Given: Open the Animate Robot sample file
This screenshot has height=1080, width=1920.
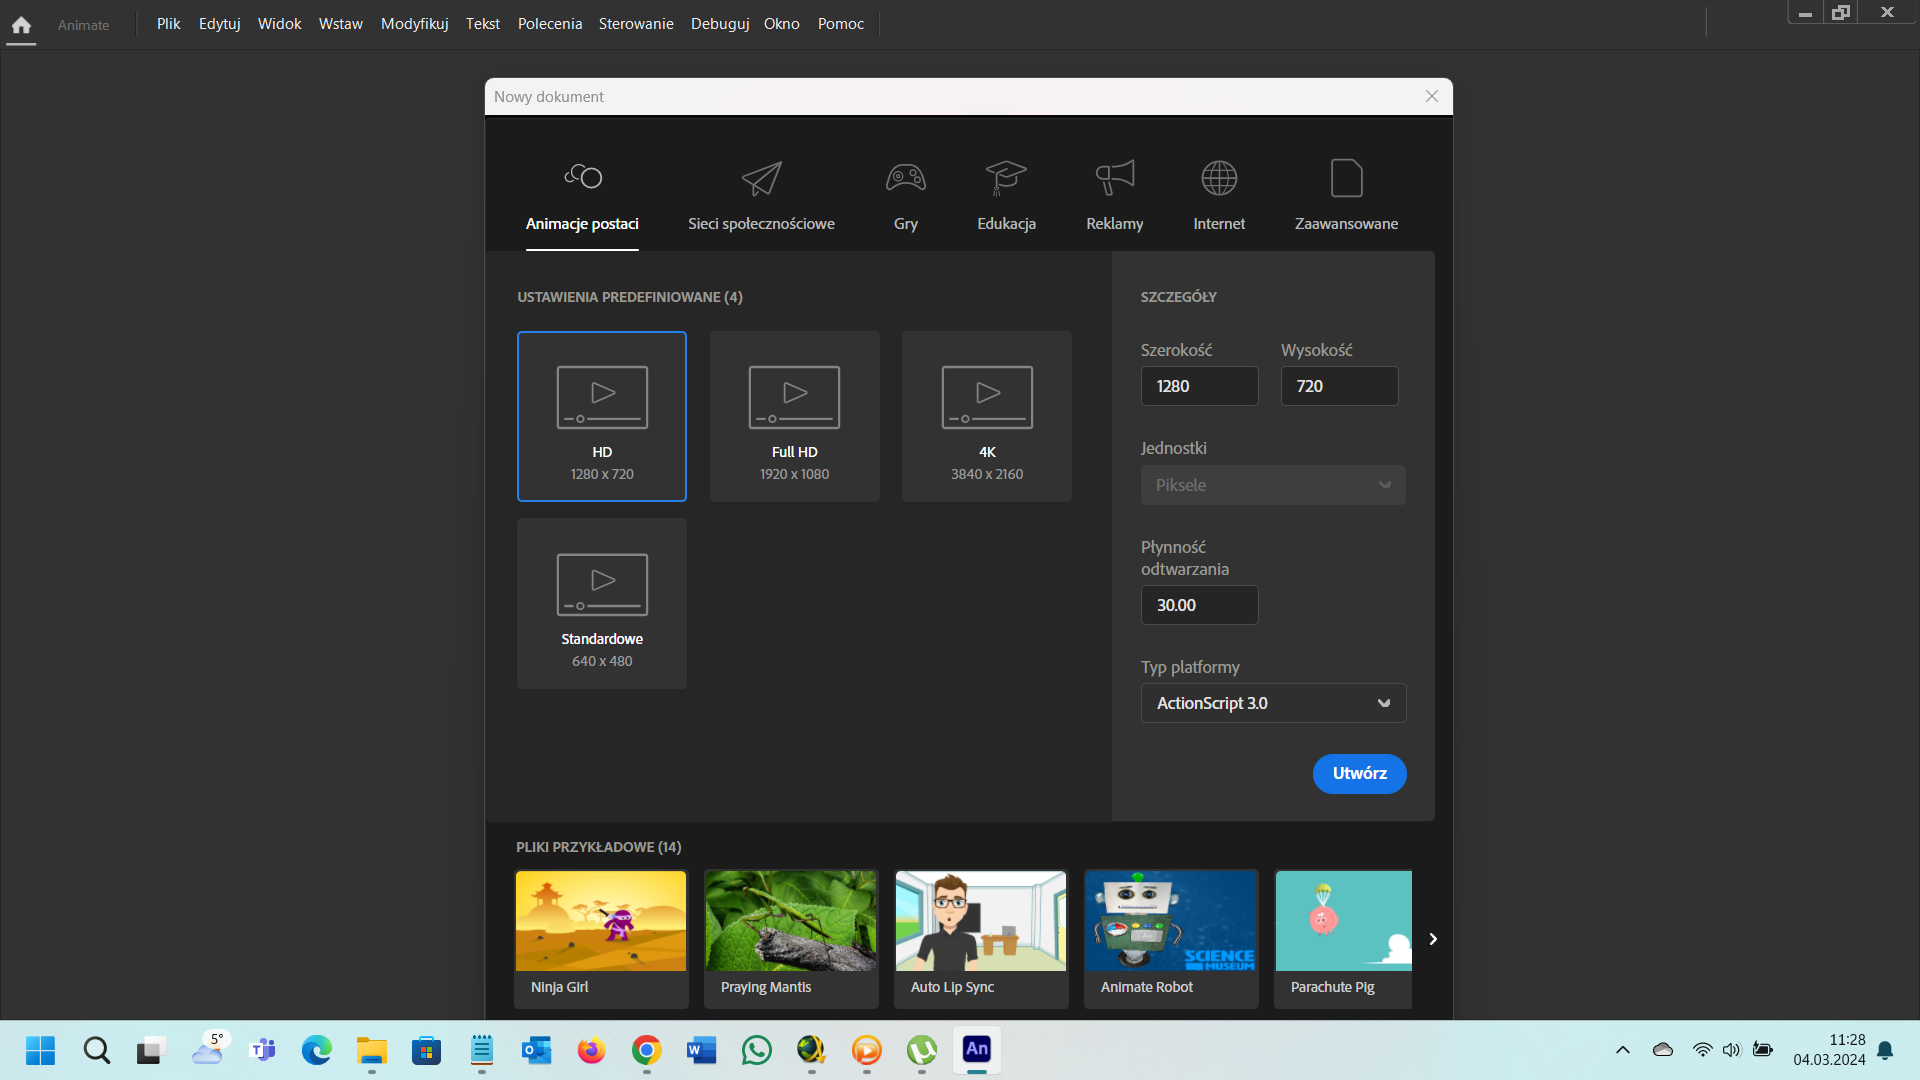Looking at the screenshot, I should [1171, 938].
